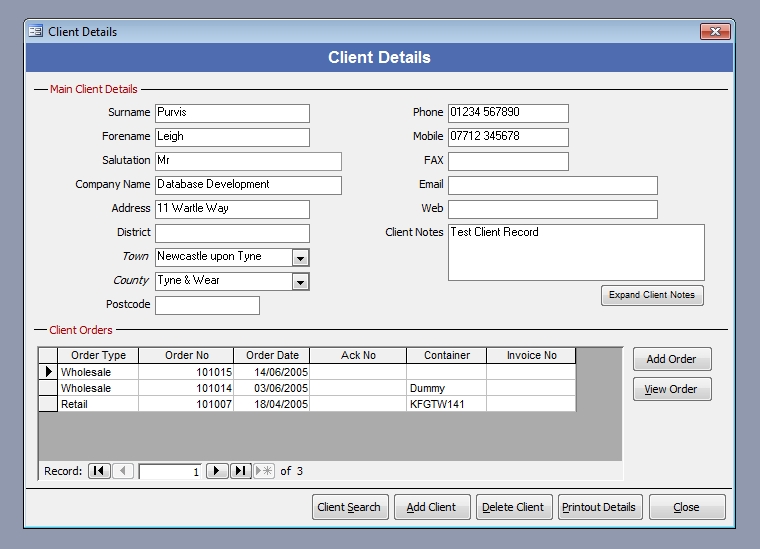760x549 pixels.
Task: Click the Client Details form icon in title bar
Action: coord(36,32)
